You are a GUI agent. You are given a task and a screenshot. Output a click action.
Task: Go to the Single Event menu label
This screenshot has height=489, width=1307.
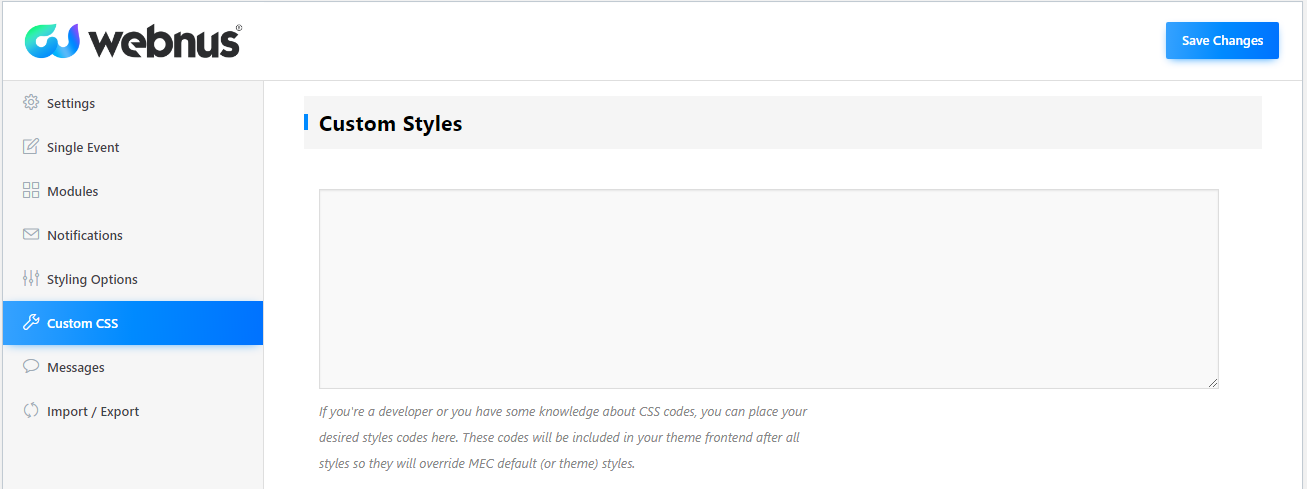point(83,148)
